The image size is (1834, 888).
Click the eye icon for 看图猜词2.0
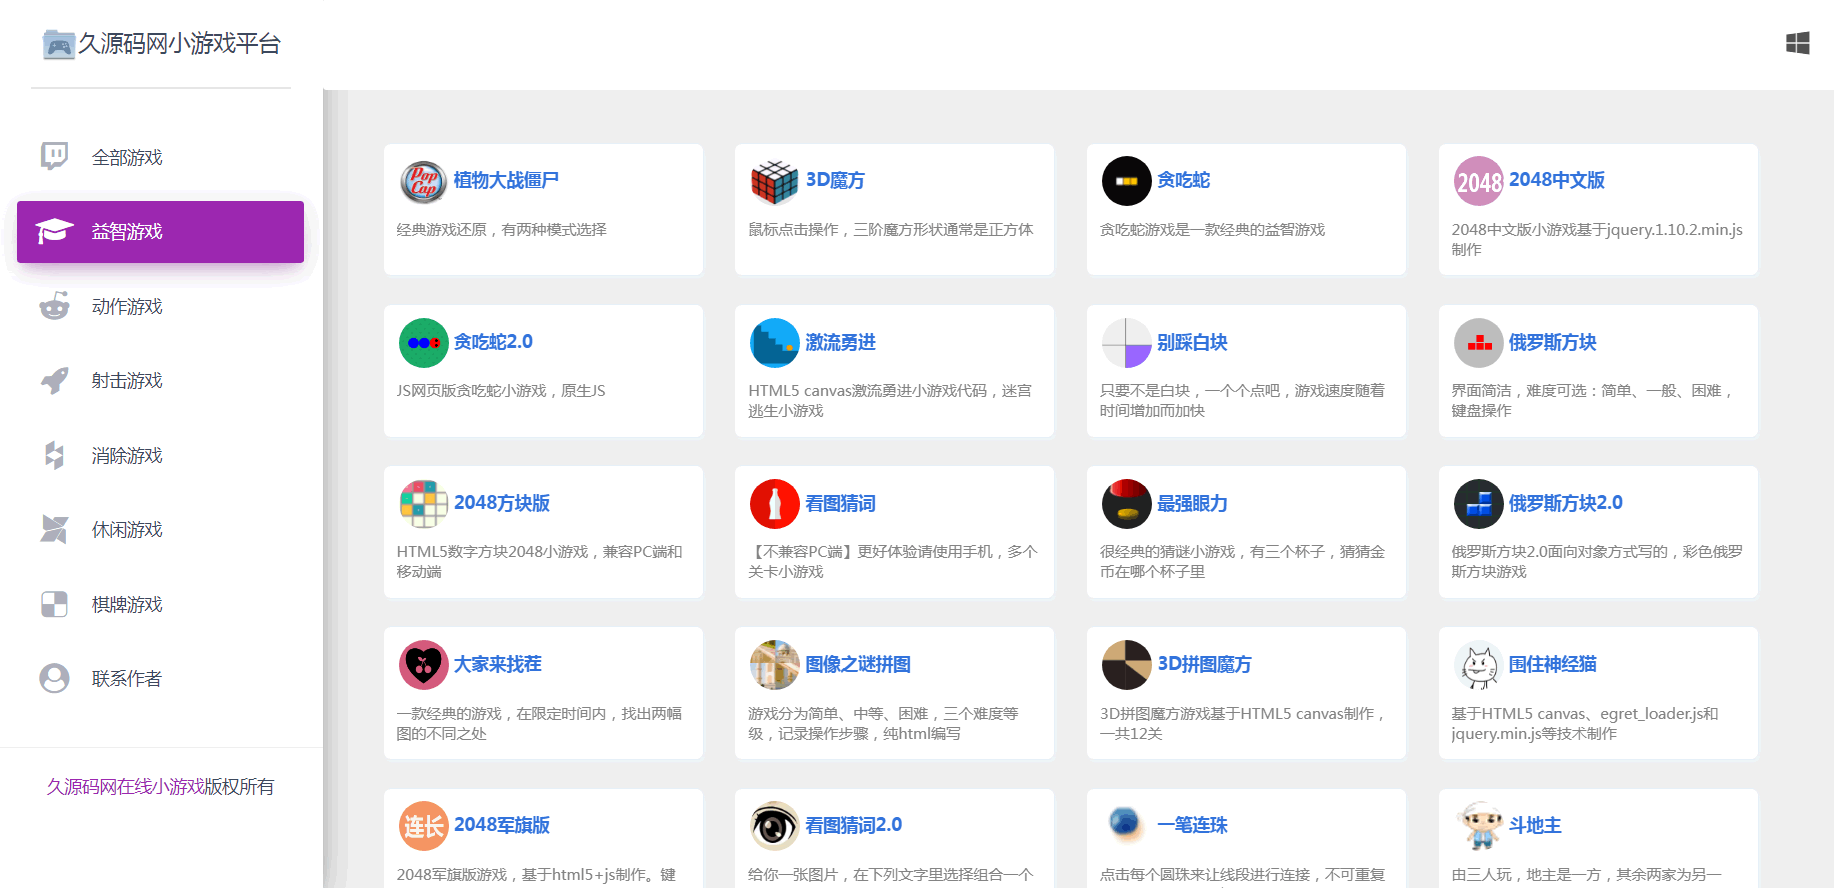[775, 826]
